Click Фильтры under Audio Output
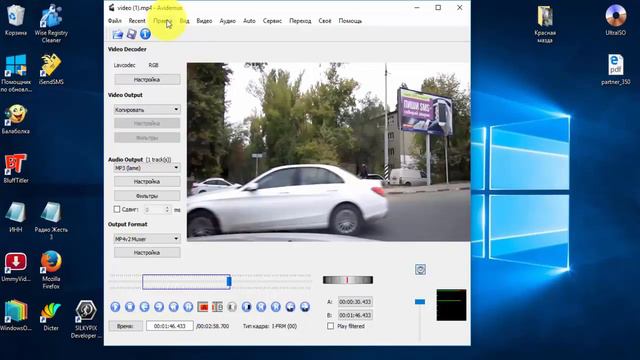Viewport: 640px width, 360px height. pyautogui.click(x=147, y=196)
